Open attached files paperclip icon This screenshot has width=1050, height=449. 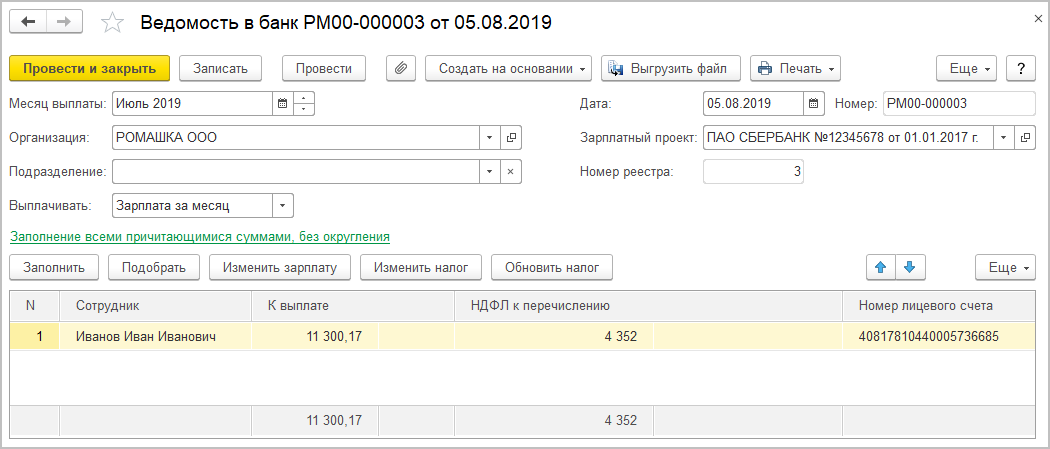click(x=399, y=68)
